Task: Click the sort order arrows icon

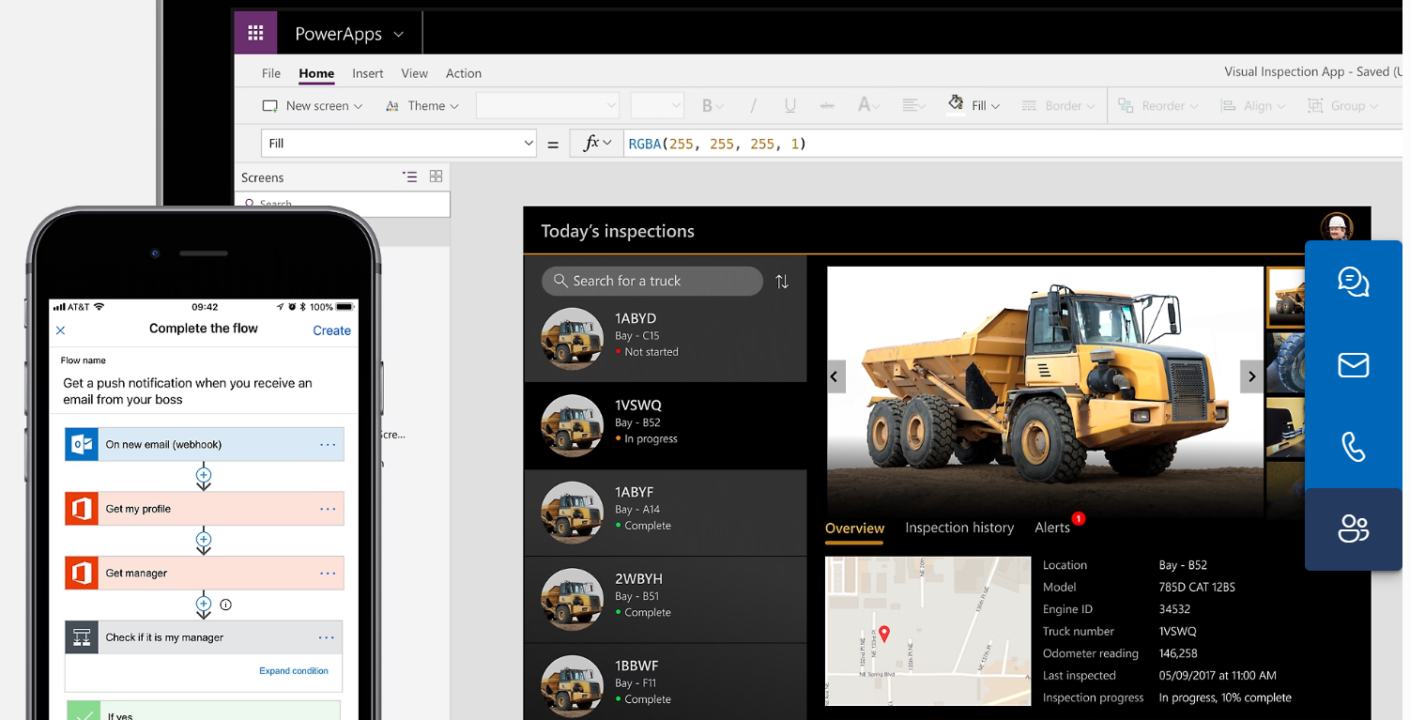Action: [x=782, y=281]
